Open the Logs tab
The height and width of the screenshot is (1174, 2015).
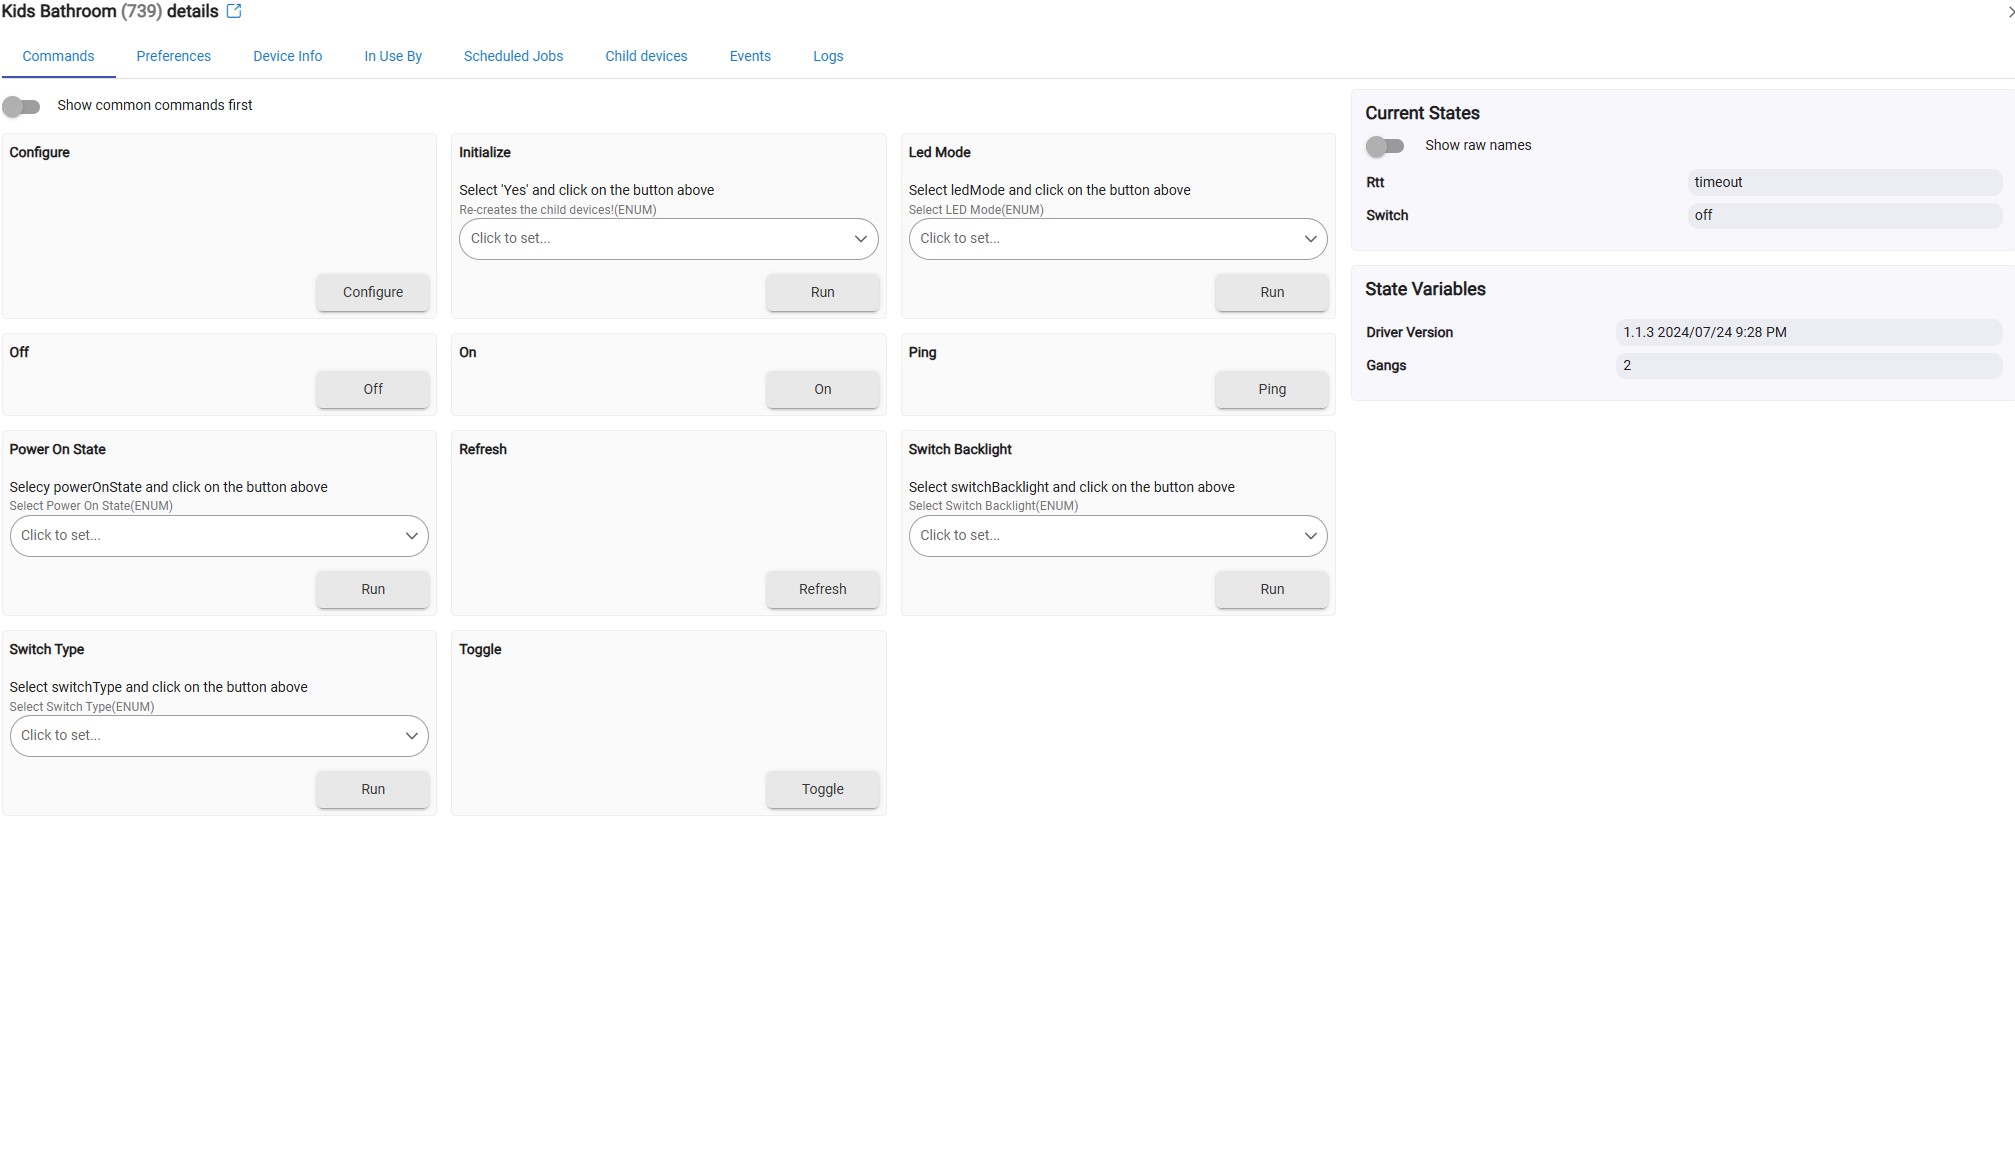click(x=828, y=56)
